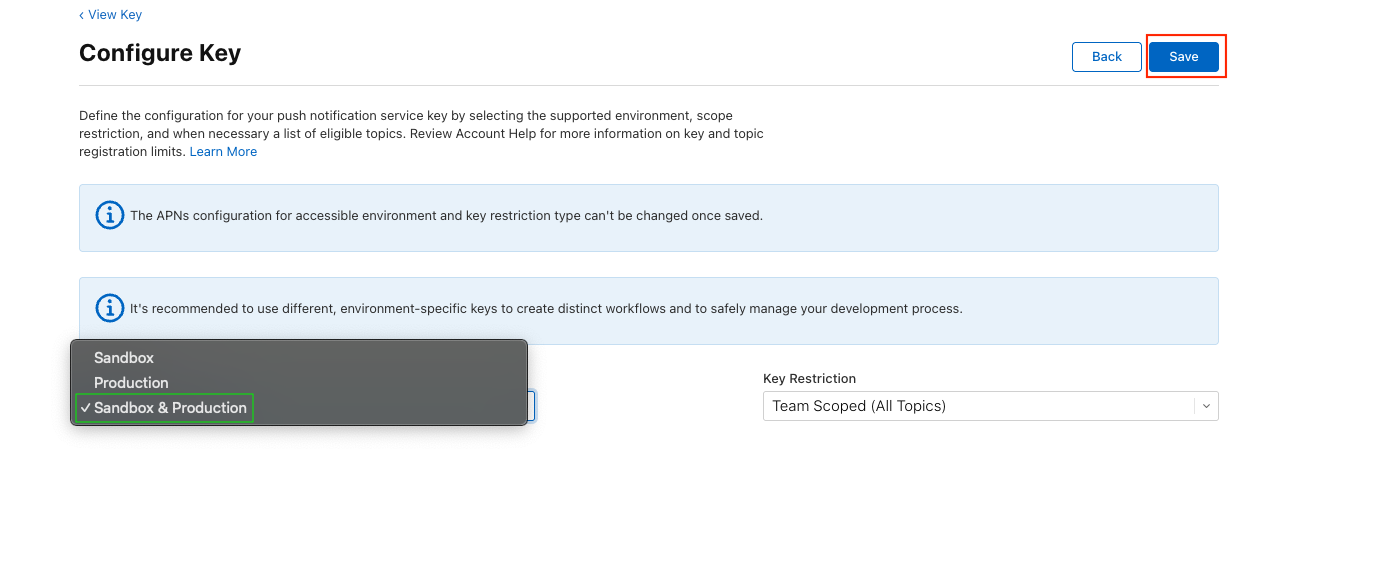The height and width of the screenshot is (584, 1373).
Task: Click the recommended environment-specific keys message
Action: coord(546,309)
